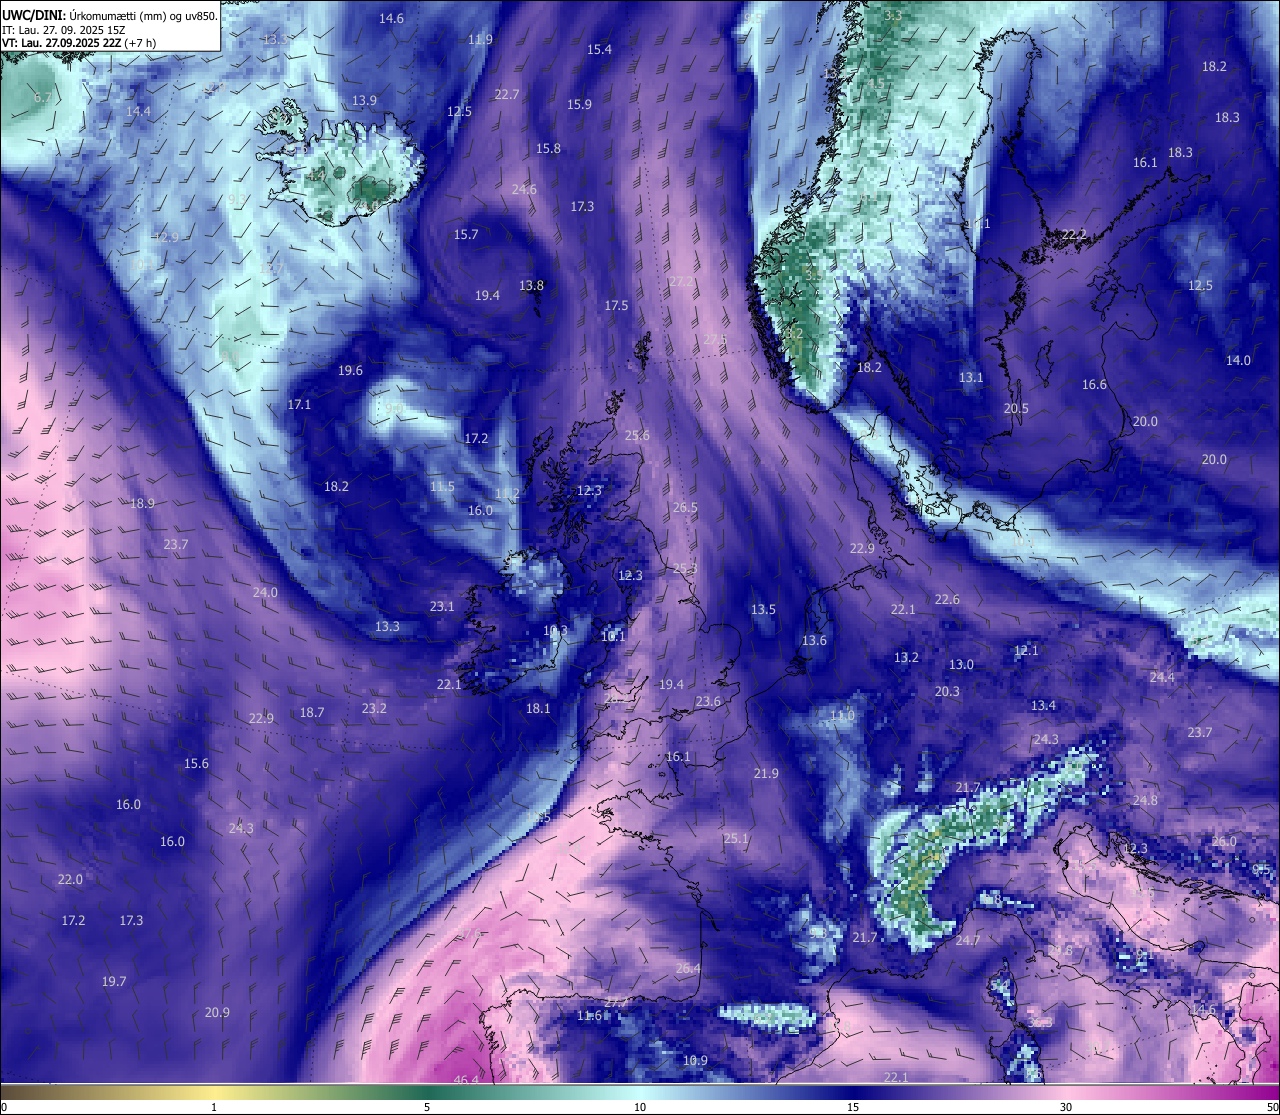Click the 13.2 value label
The image size is (1280, 1115).
tap(906, 658)
